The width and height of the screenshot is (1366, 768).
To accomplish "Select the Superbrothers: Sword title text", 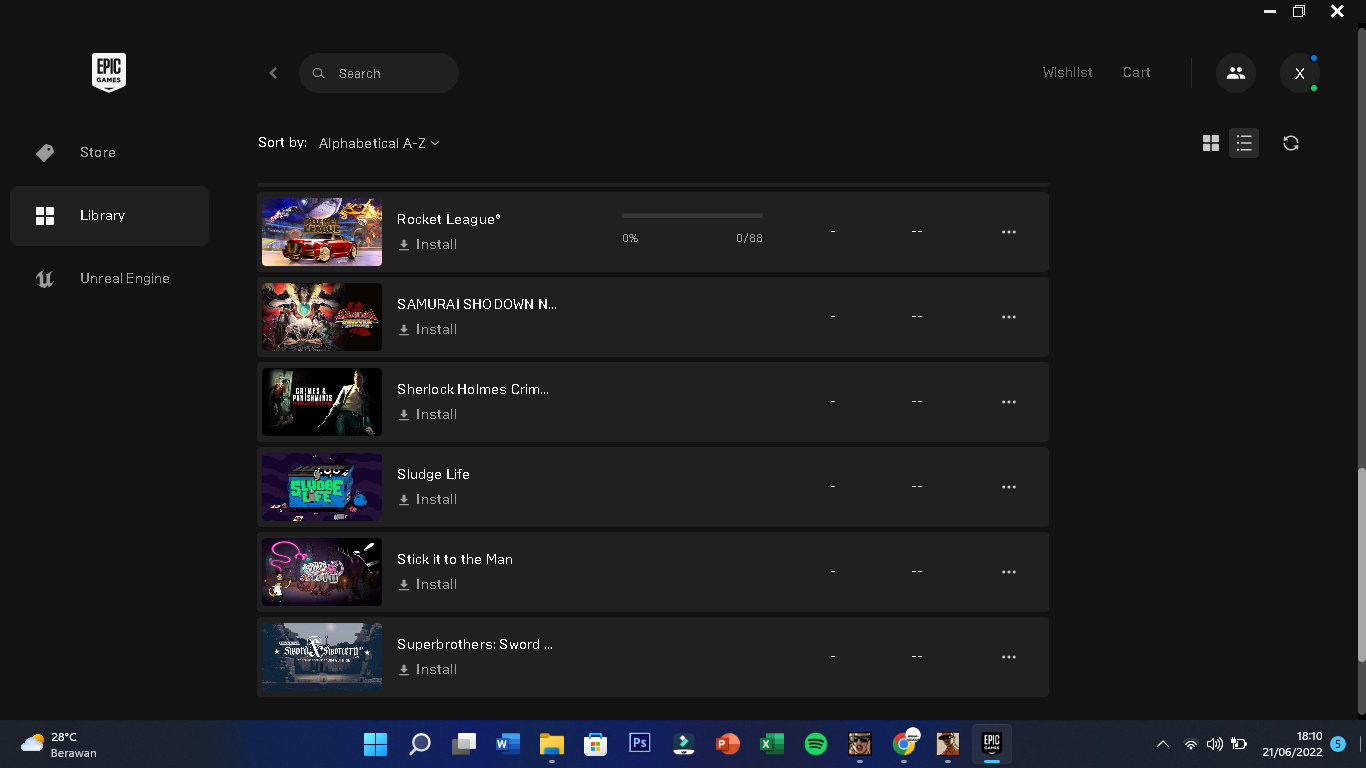I will point(475,644).
